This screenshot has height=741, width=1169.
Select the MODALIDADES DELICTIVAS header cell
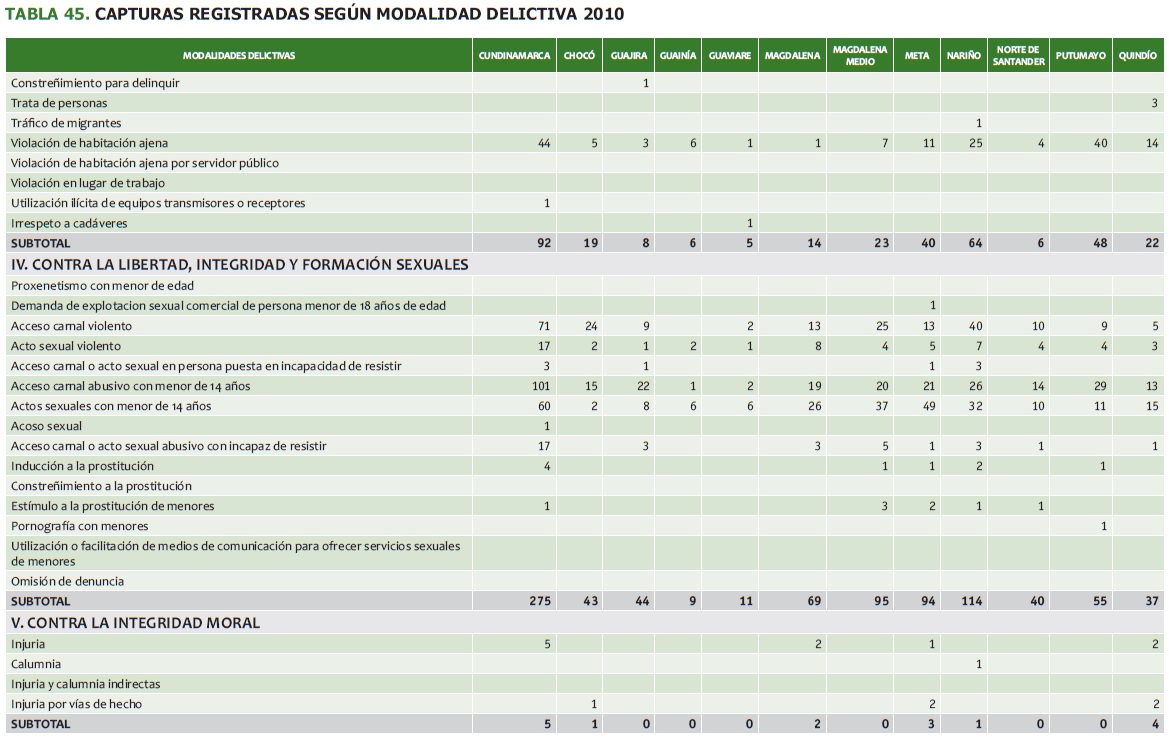(239, 56)
